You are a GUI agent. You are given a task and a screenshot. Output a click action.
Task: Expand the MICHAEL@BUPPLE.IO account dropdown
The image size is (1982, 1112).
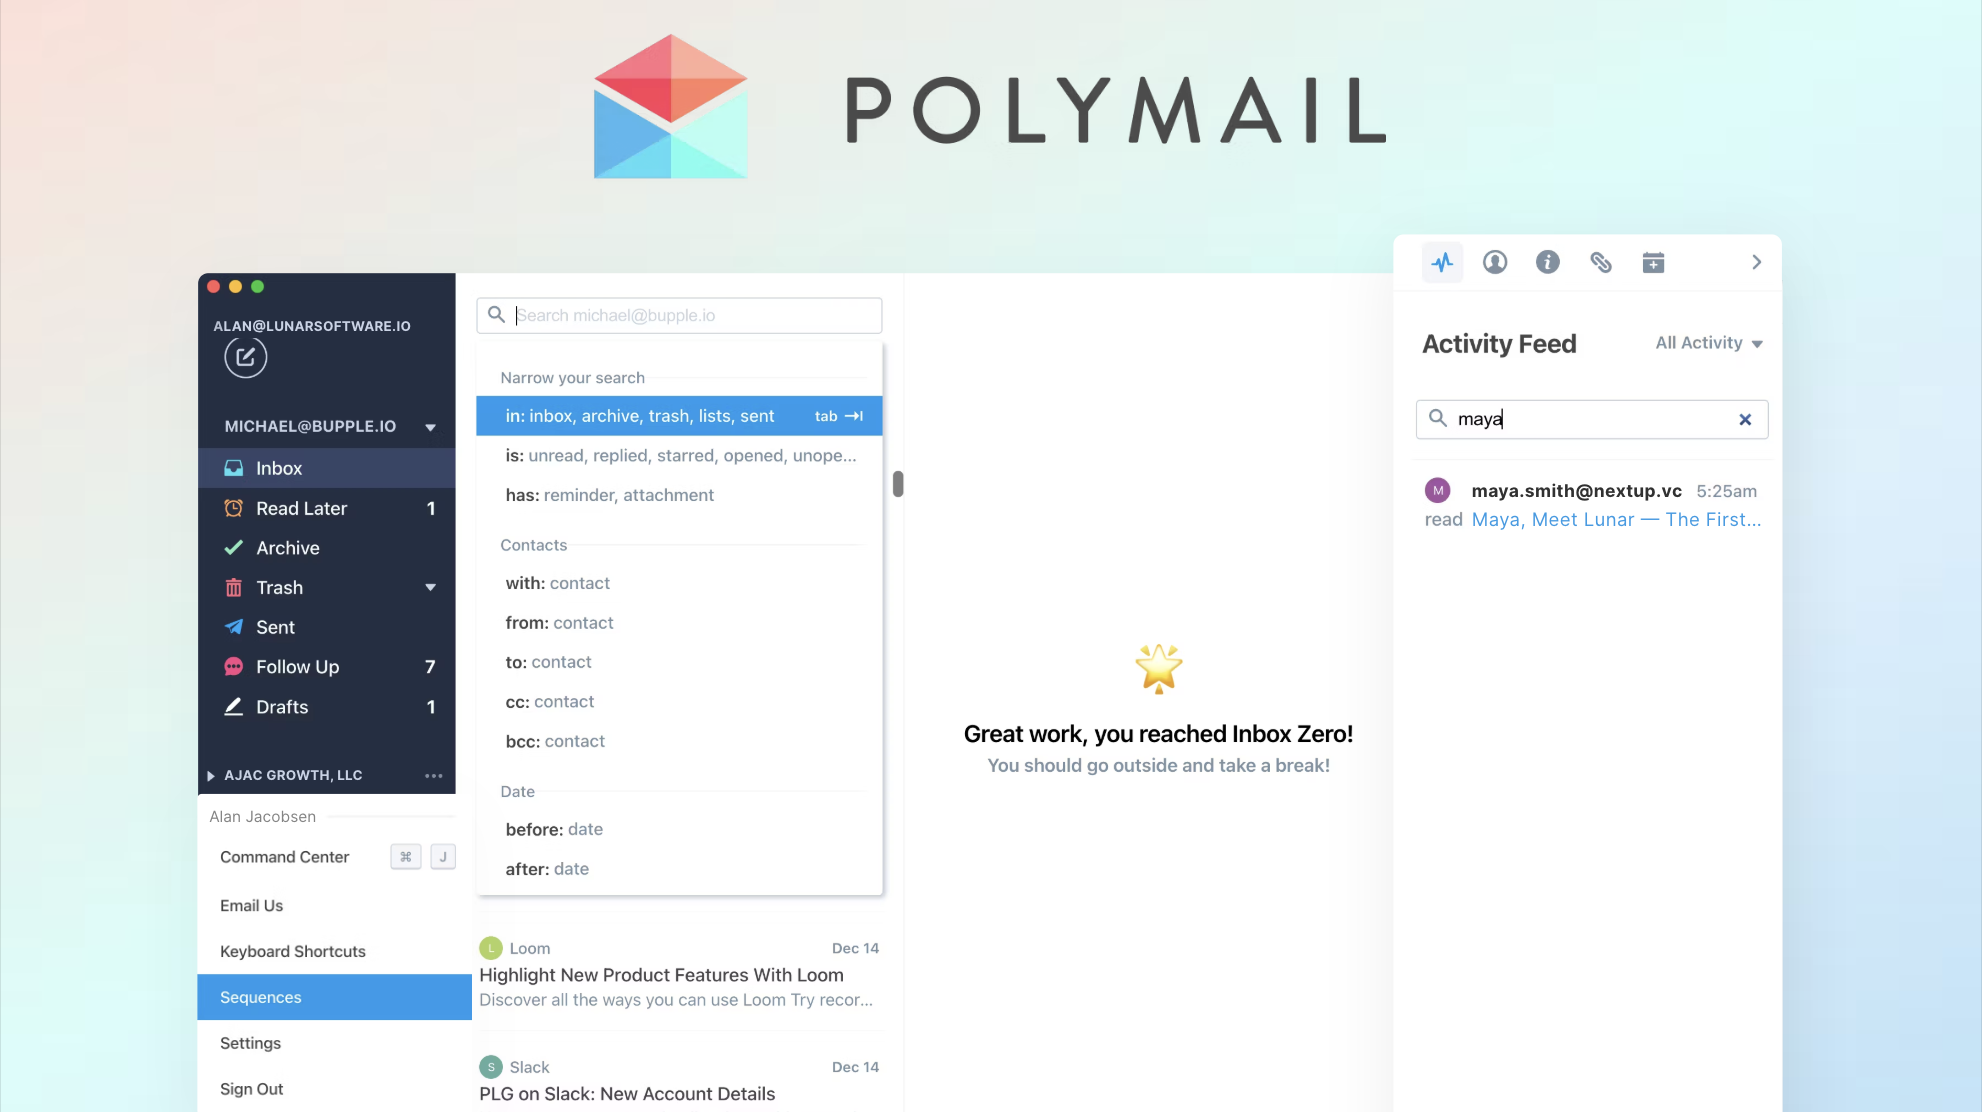tap(430, 427)
